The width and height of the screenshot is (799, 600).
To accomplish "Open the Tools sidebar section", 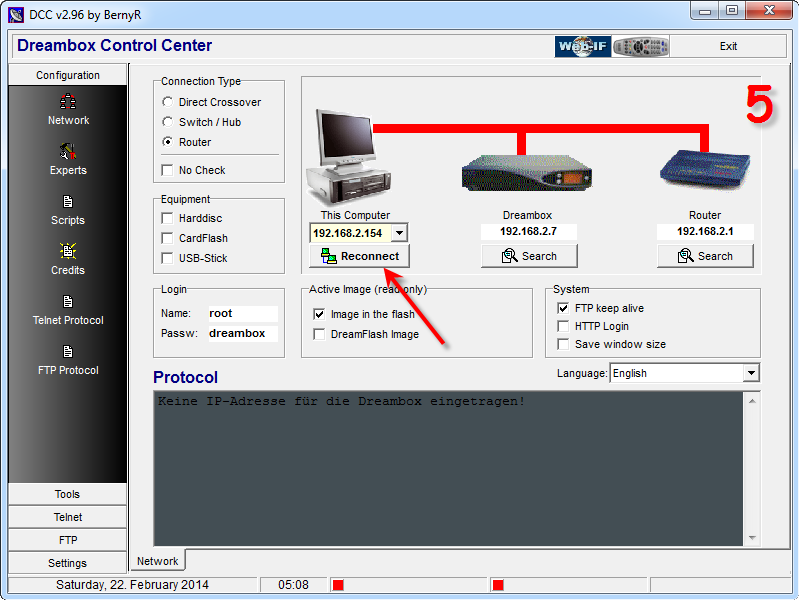I will click(67, 494).
